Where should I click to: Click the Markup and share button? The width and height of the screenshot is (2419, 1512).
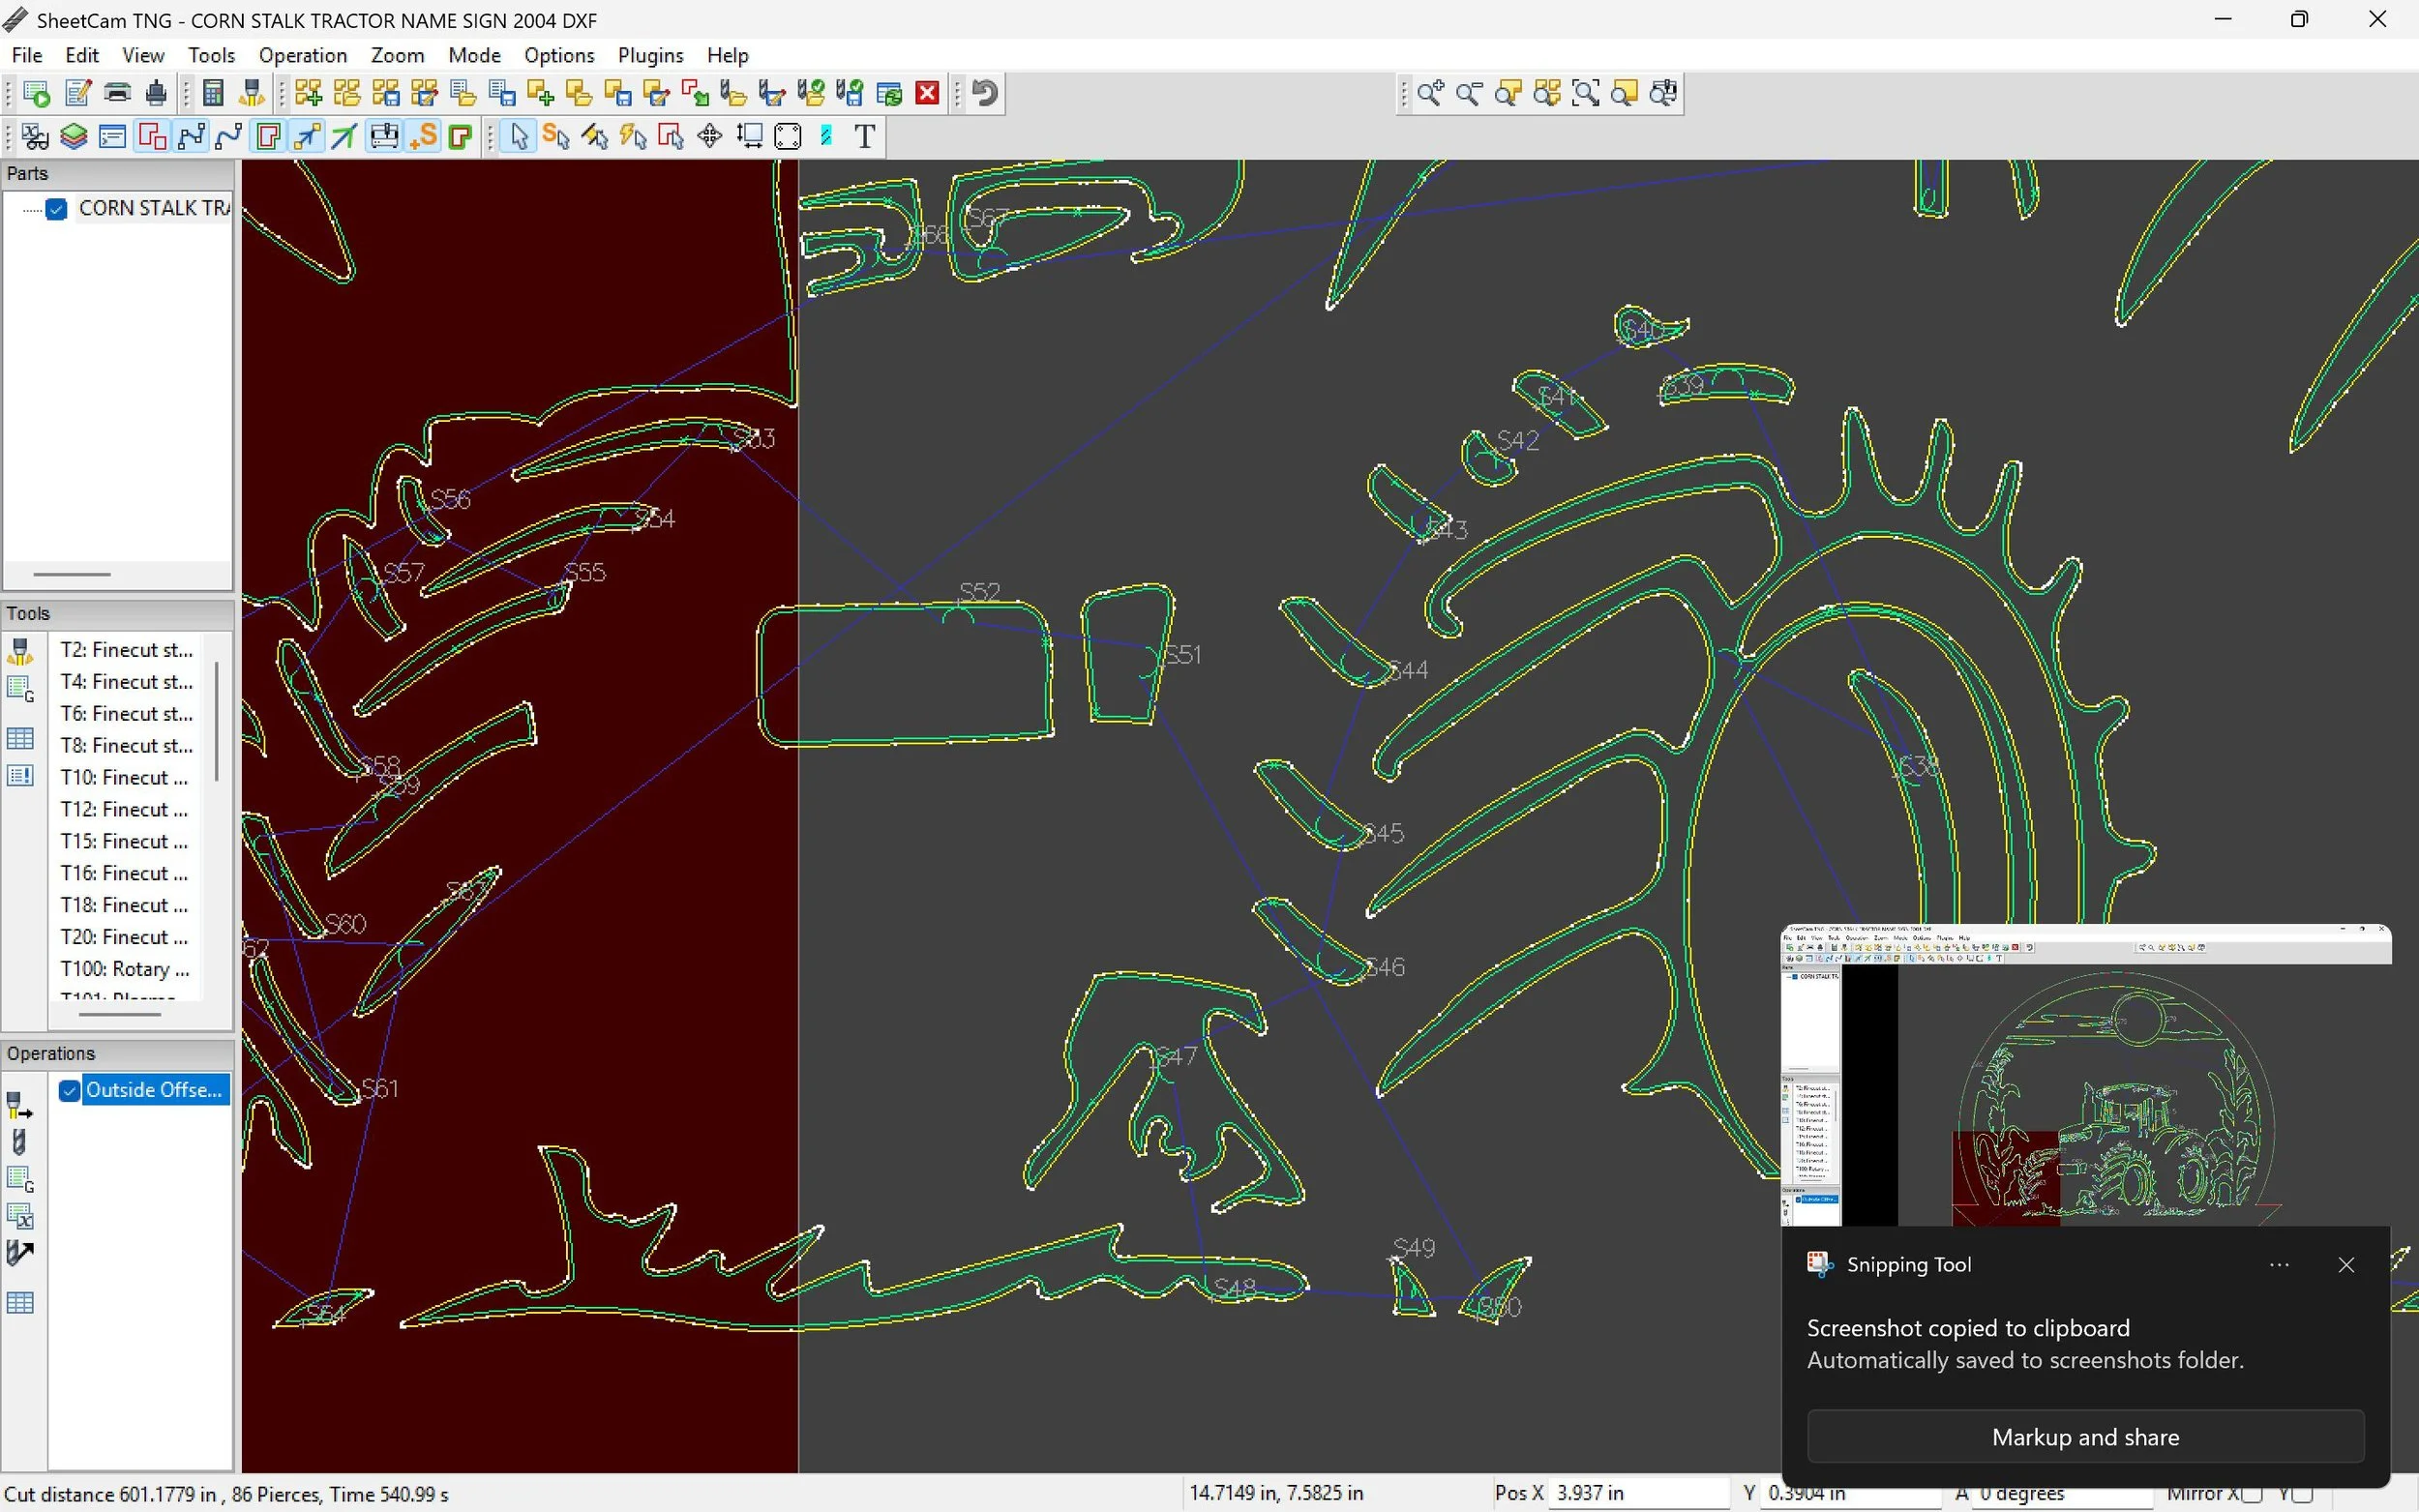tap(2085, 1437)
